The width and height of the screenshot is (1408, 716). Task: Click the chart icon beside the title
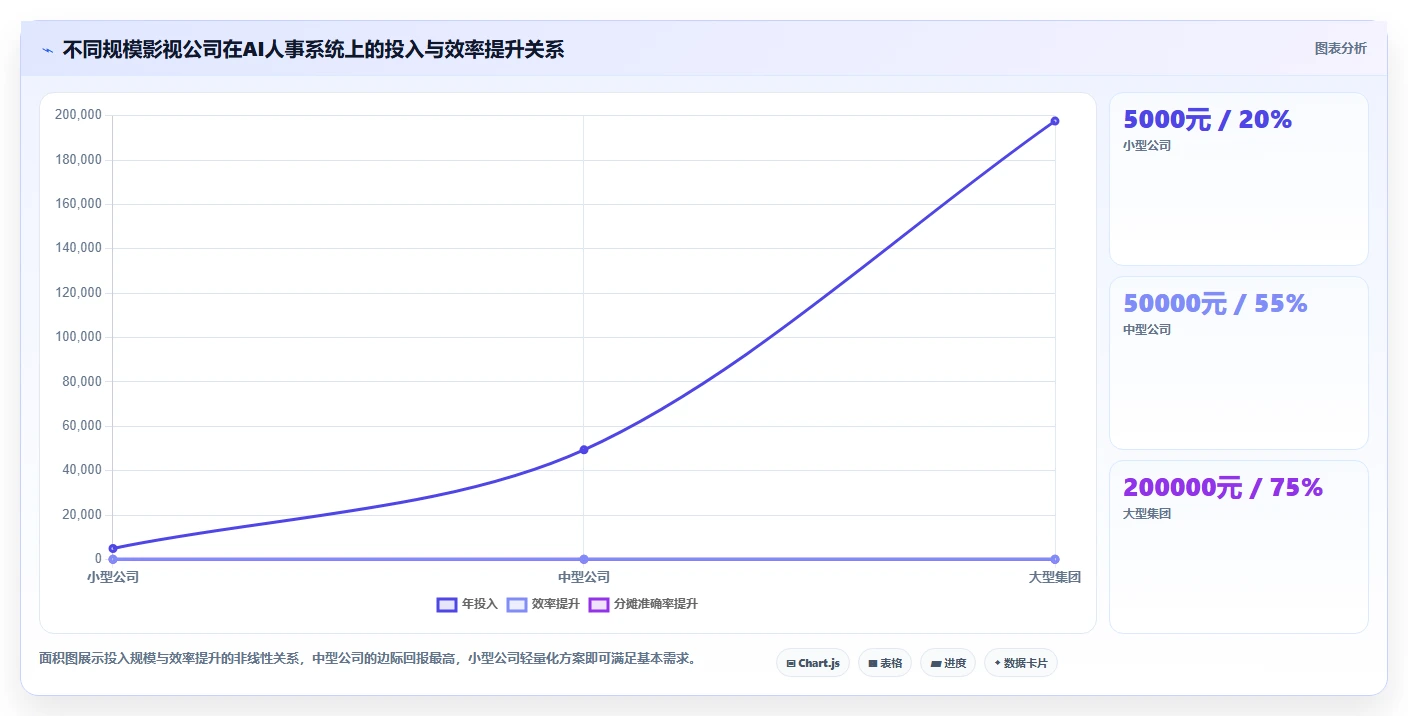pos(48,50)
